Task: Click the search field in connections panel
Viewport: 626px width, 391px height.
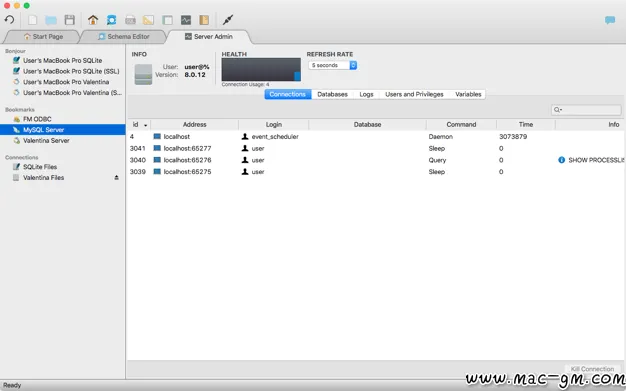Action: point(586,109)
